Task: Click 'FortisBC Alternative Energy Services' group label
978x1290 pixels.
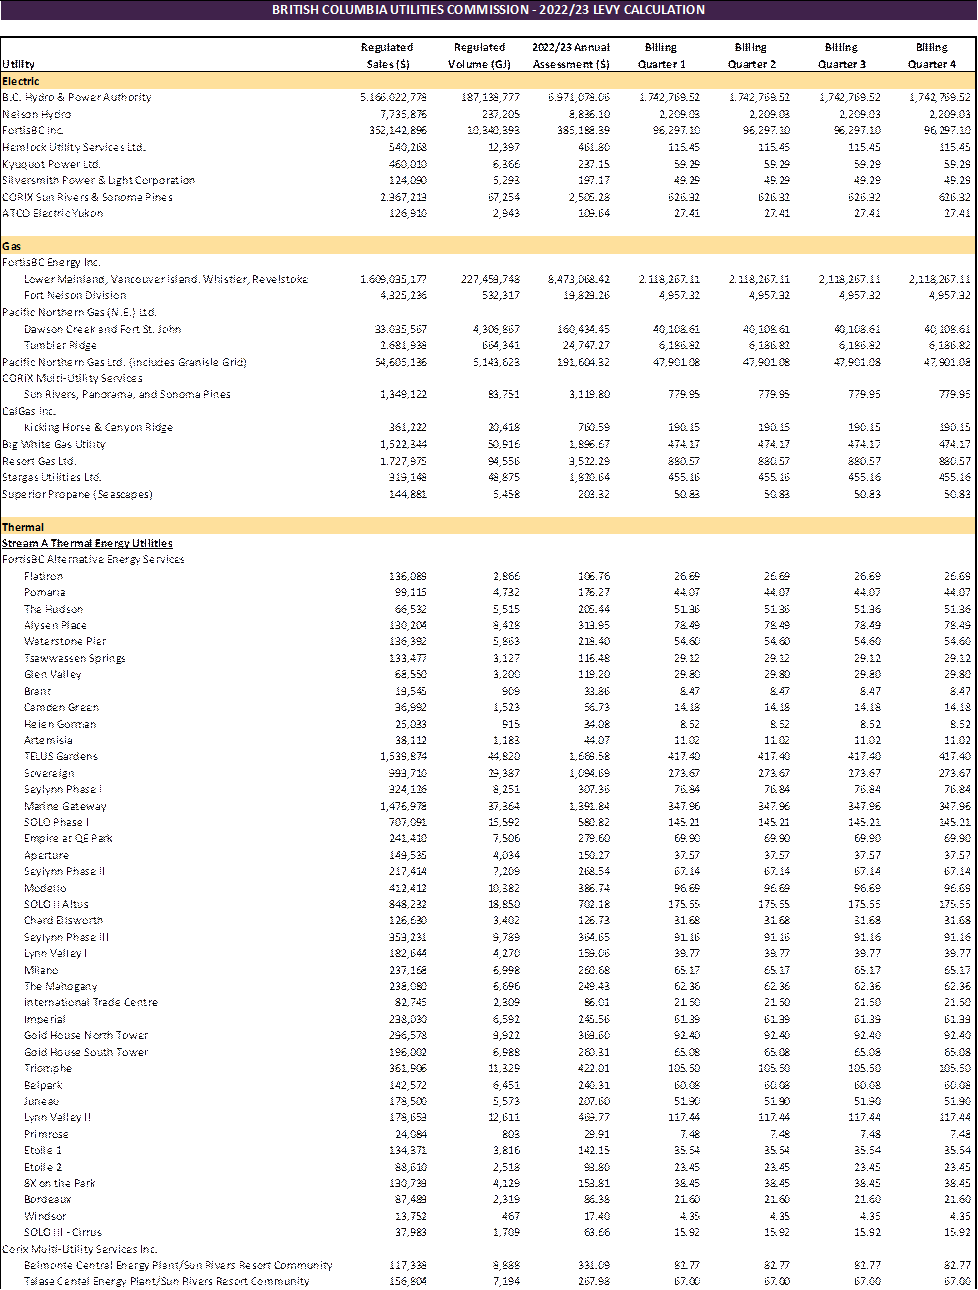Action: point(93,559)
